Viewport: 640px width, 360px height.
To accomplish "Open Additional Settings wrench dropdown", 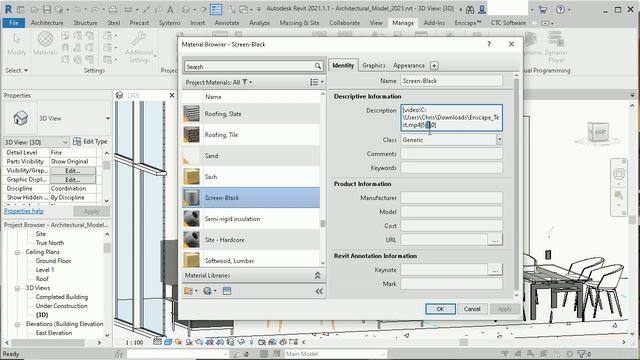I will (139, 47).
